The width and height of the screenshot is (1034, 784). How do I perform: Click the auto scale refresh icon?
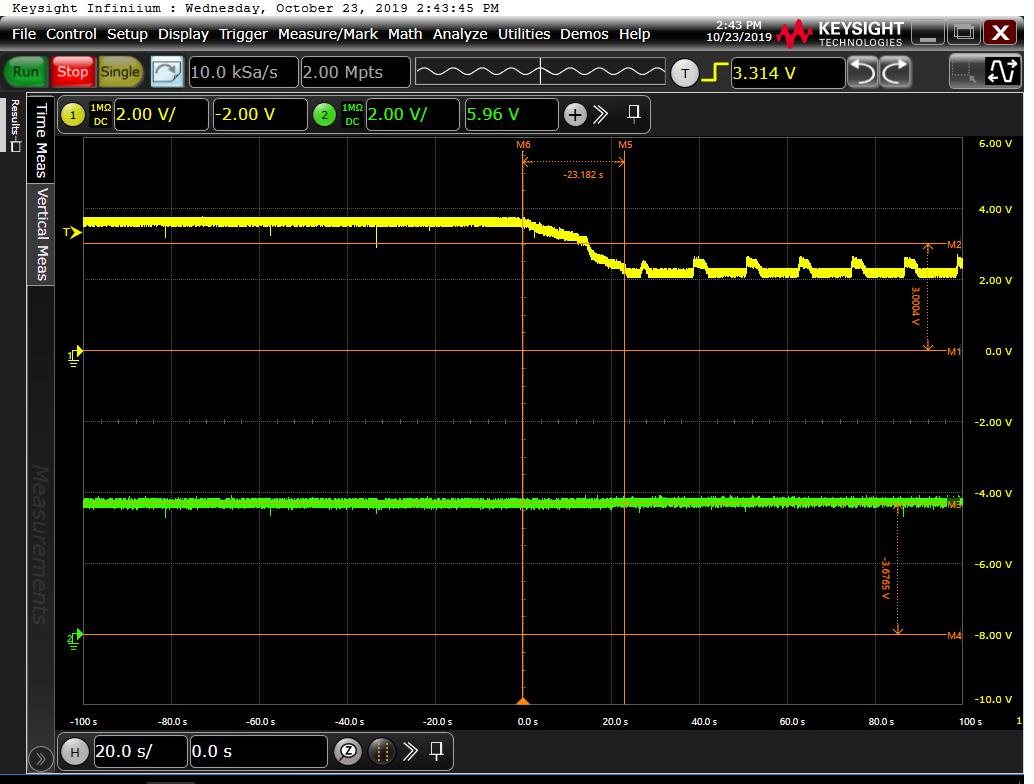167,72
